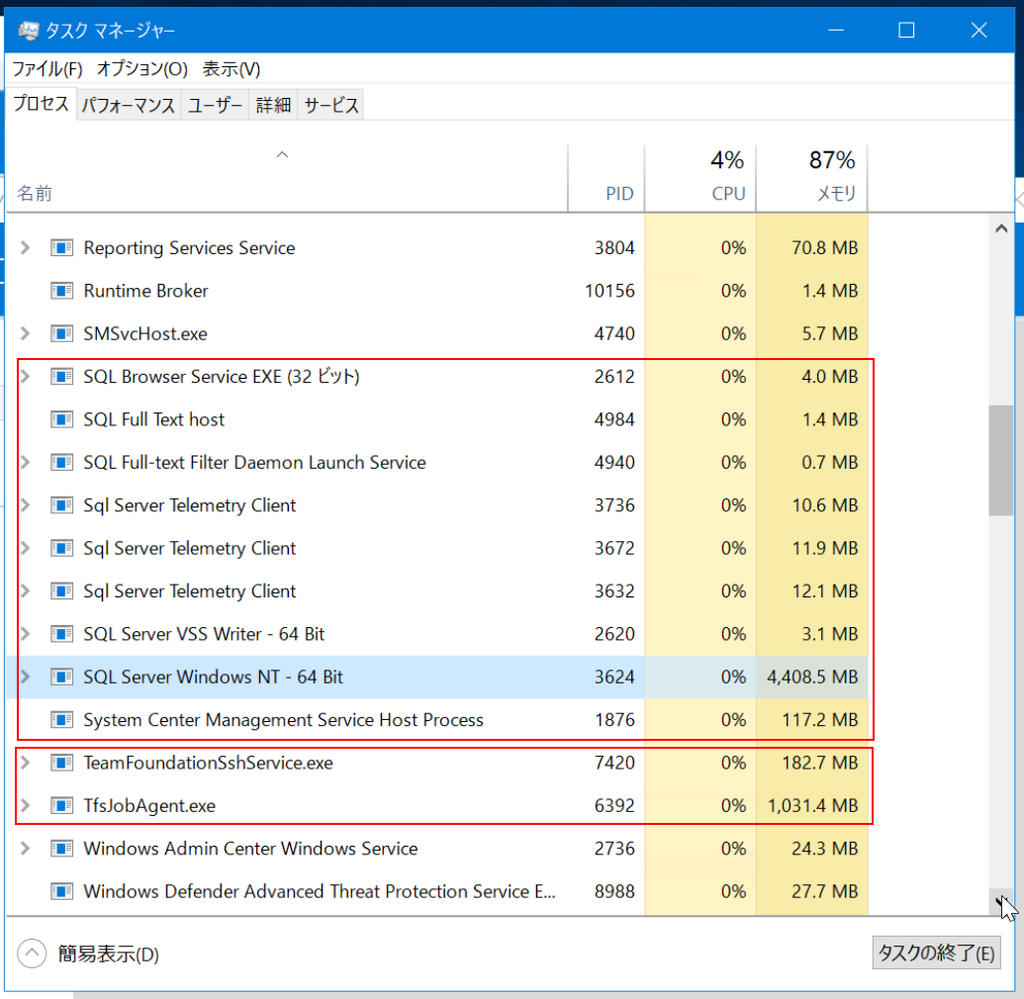The height and width of the screenshot is (999, 1024).
Task: Click the TeamFoundationSshService.exe icon
Action: (61, 763)
